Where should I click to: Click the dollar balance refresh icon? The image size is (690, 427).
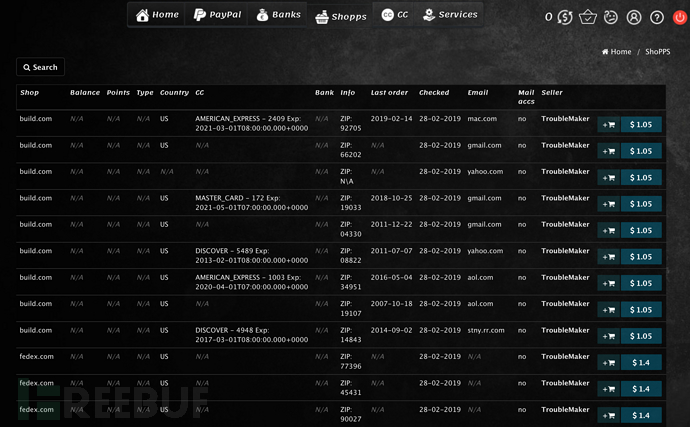(x=565, y=18)
